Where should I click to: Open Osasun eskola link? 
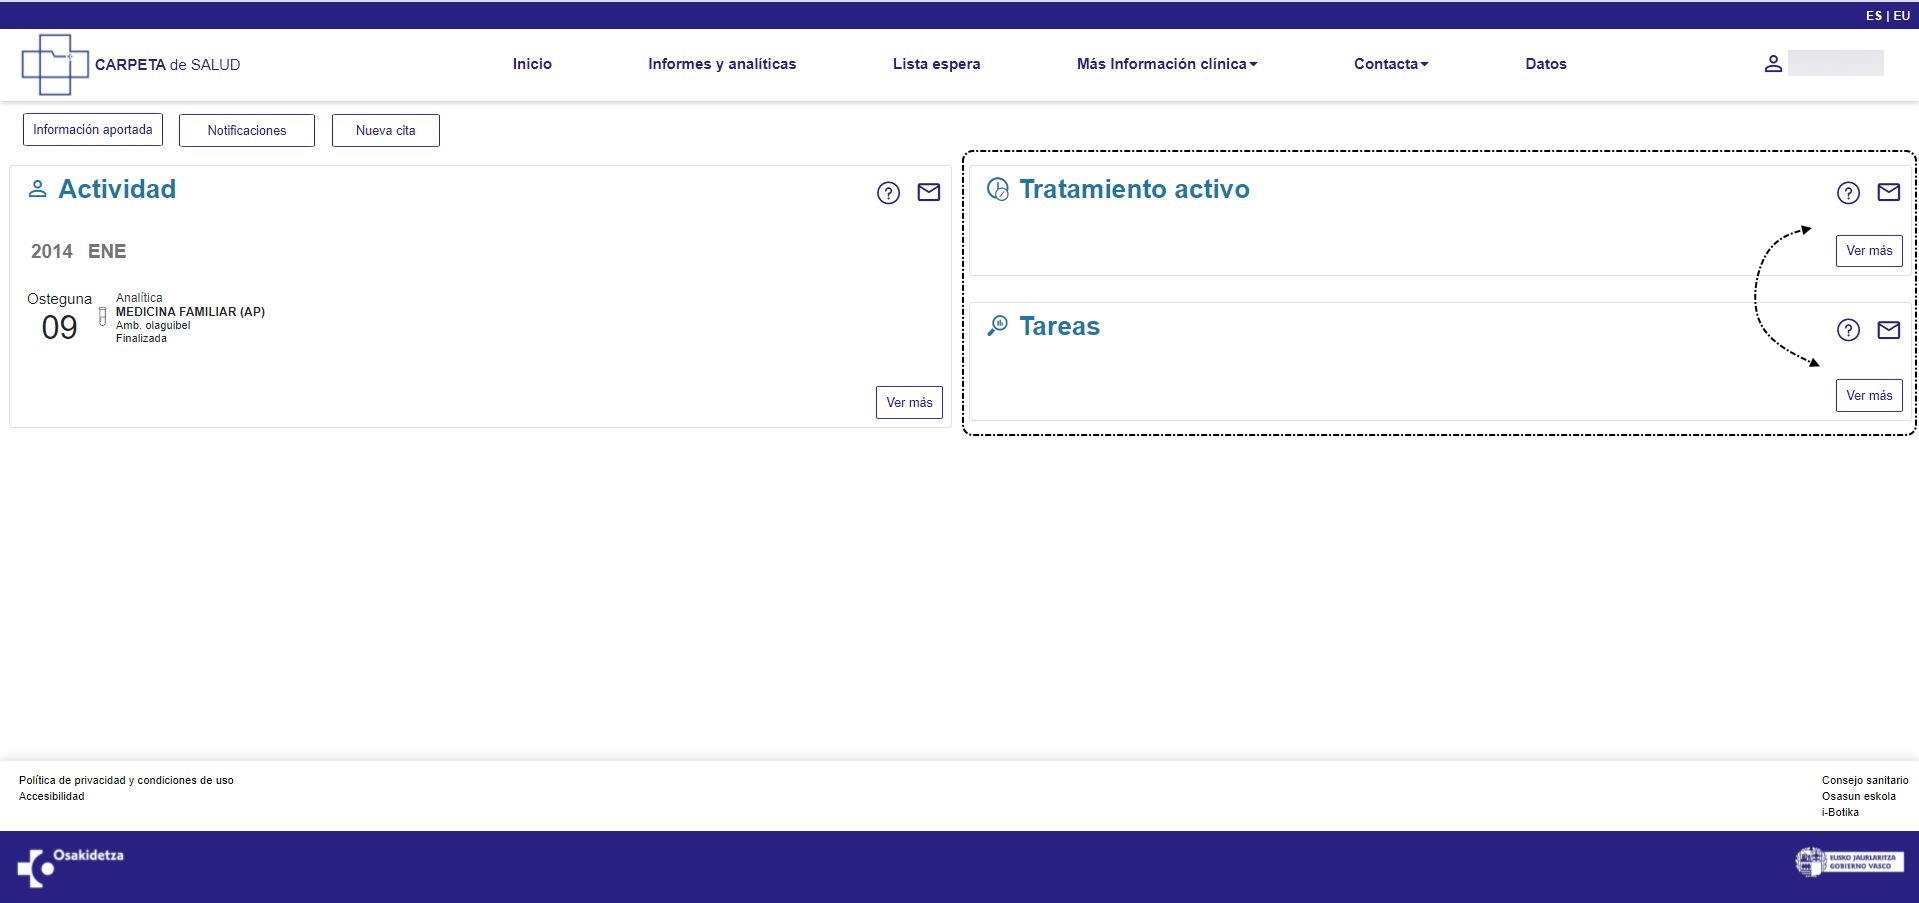click(x=1858, y=796)
